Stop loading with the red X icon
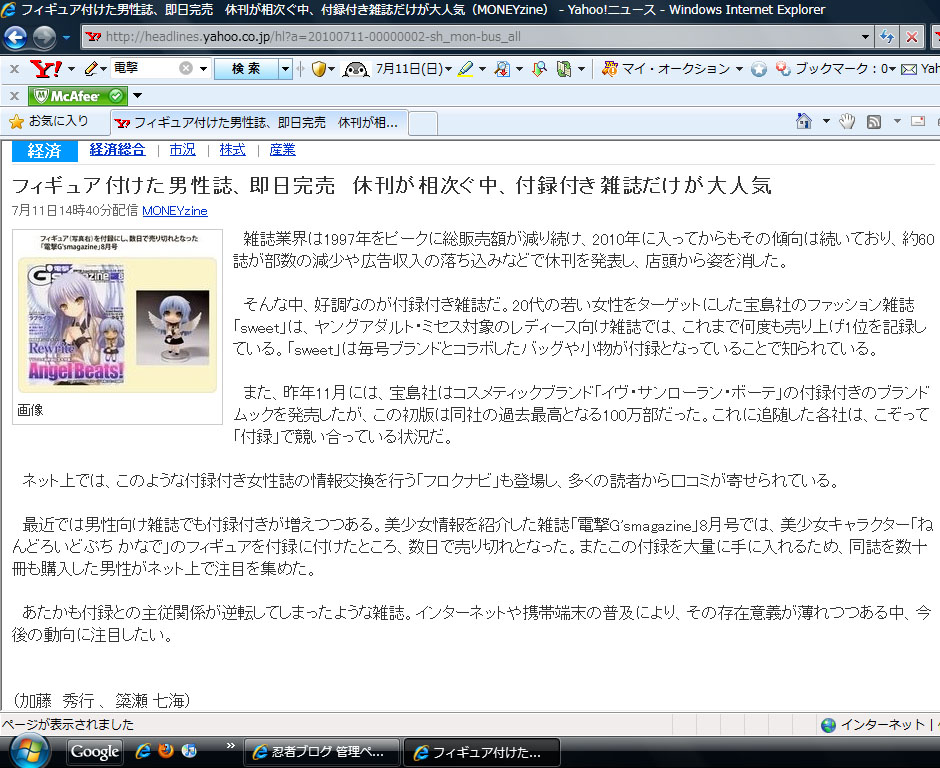 [x=912, y=37]
